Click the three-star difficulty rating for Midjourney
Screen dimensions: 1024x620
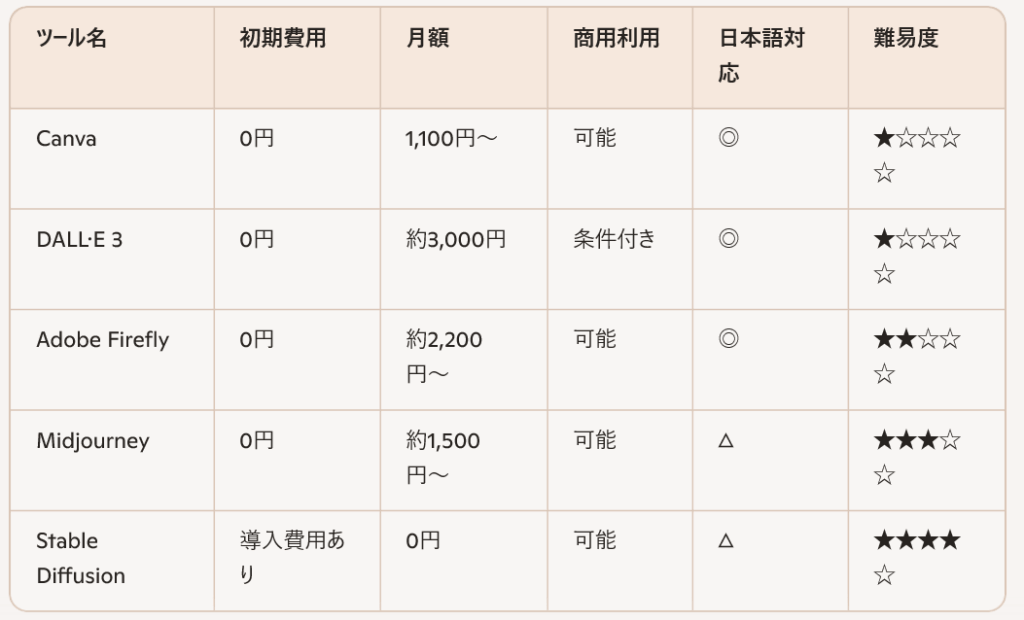(x=916, y=457)
